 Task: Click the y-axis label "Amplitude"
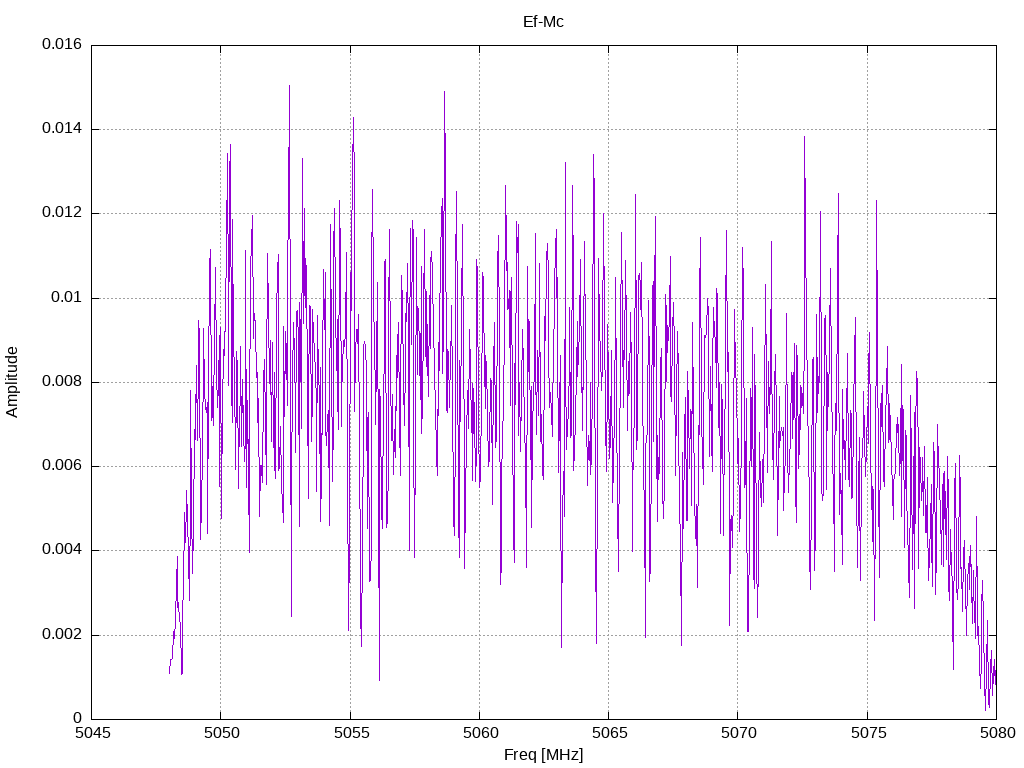(12, 382)
